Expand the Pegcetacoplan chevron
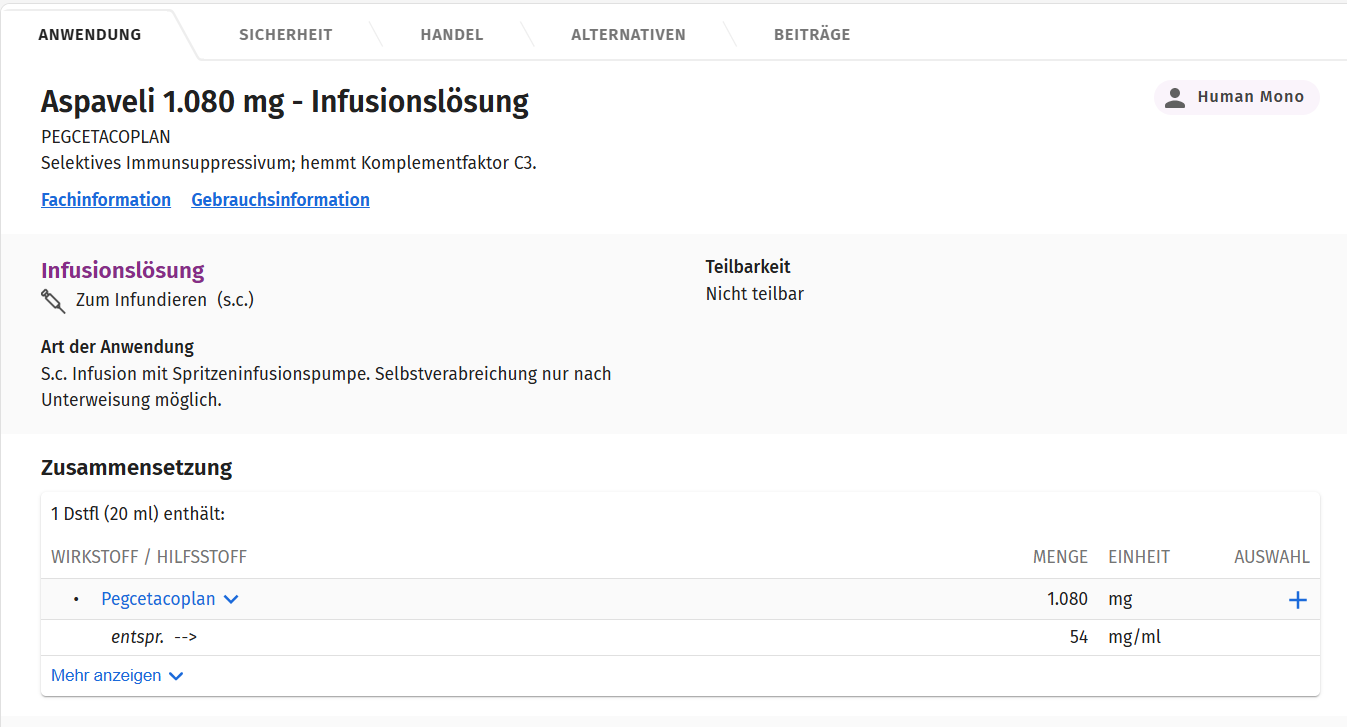 pyautogui.click(x=231, y=600)
